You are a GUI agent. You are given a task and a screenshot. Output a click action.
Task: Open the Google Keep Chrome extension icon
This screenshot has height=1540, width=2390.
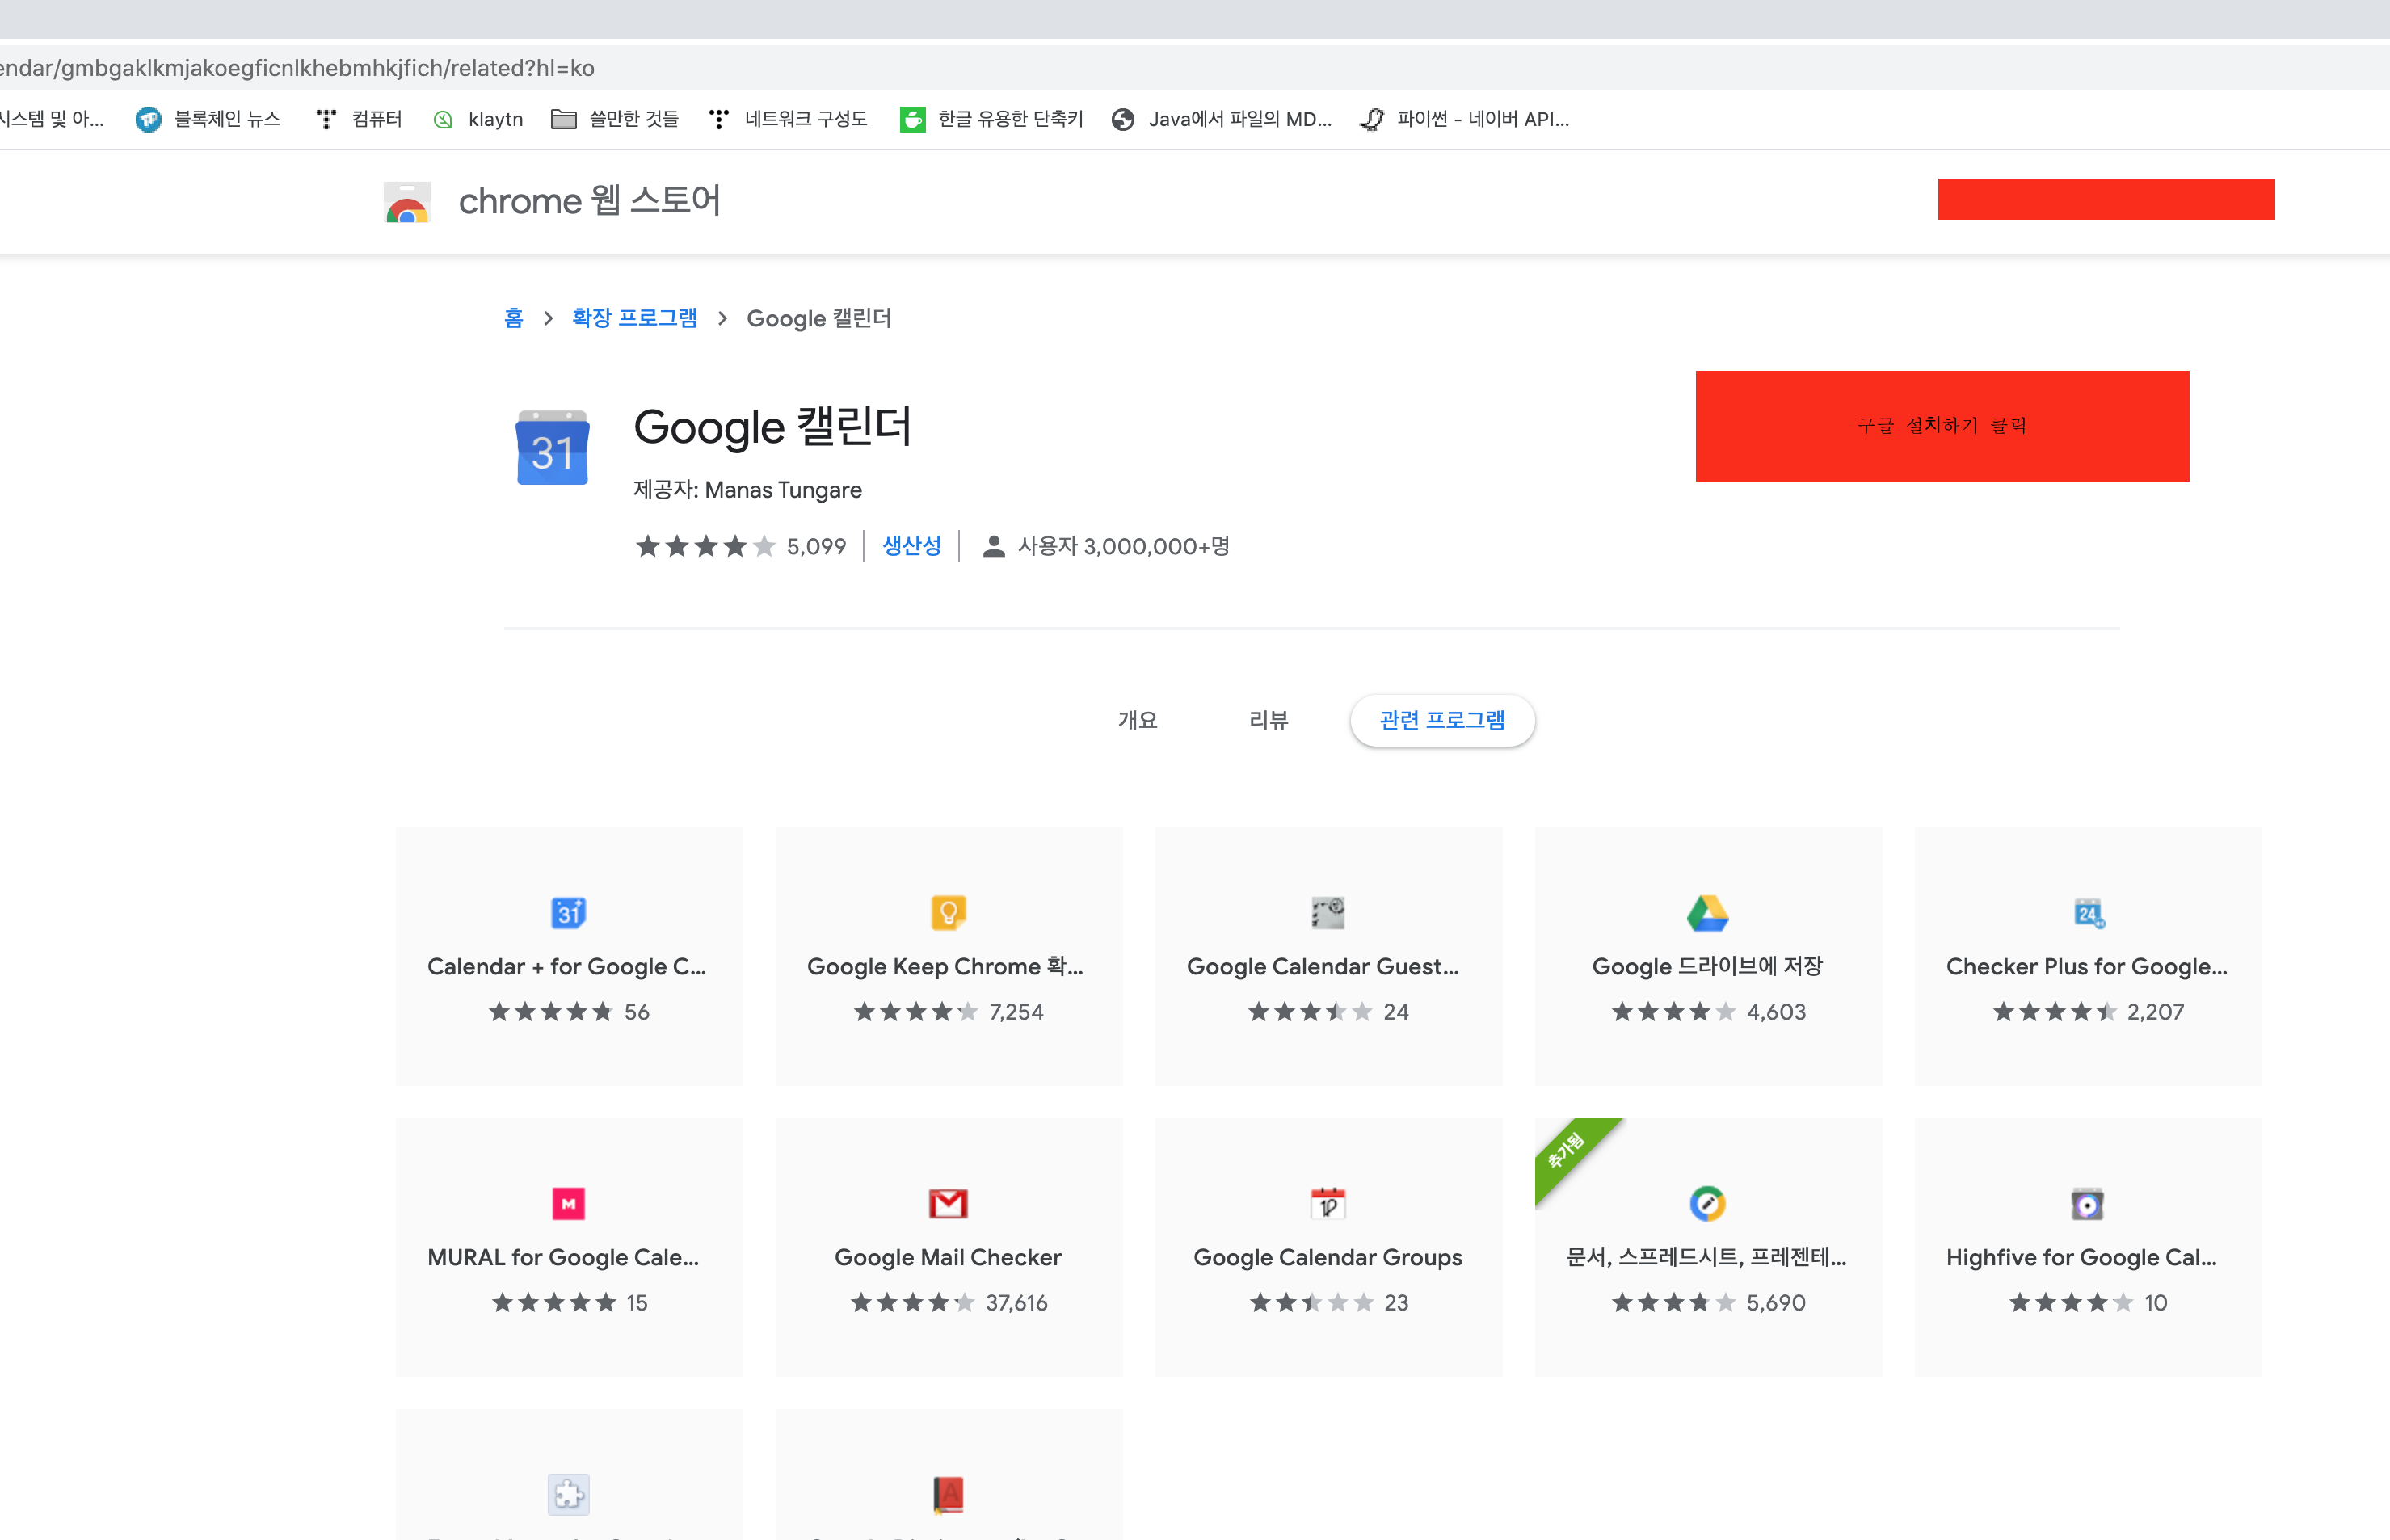(948, 912)
